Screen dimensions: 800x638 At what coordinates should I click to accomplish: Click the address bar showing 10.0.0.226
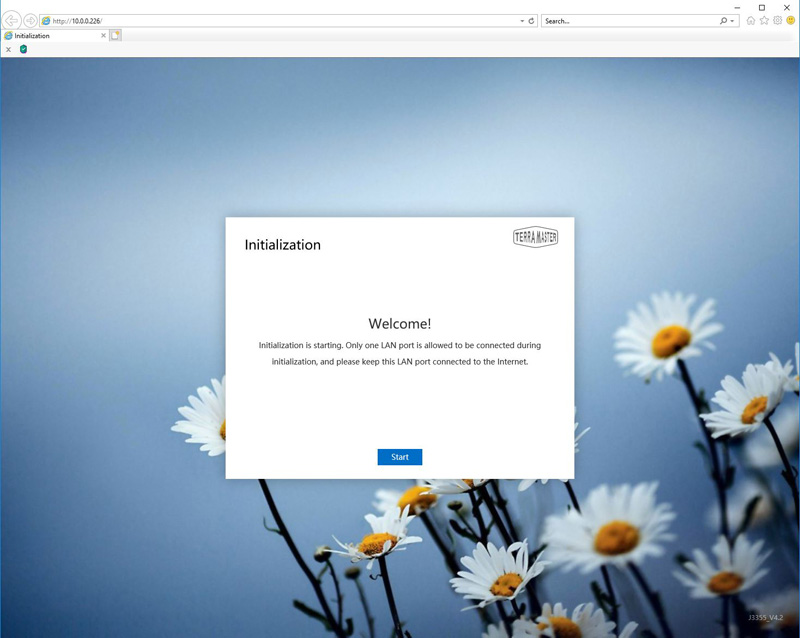coord(286,21)
